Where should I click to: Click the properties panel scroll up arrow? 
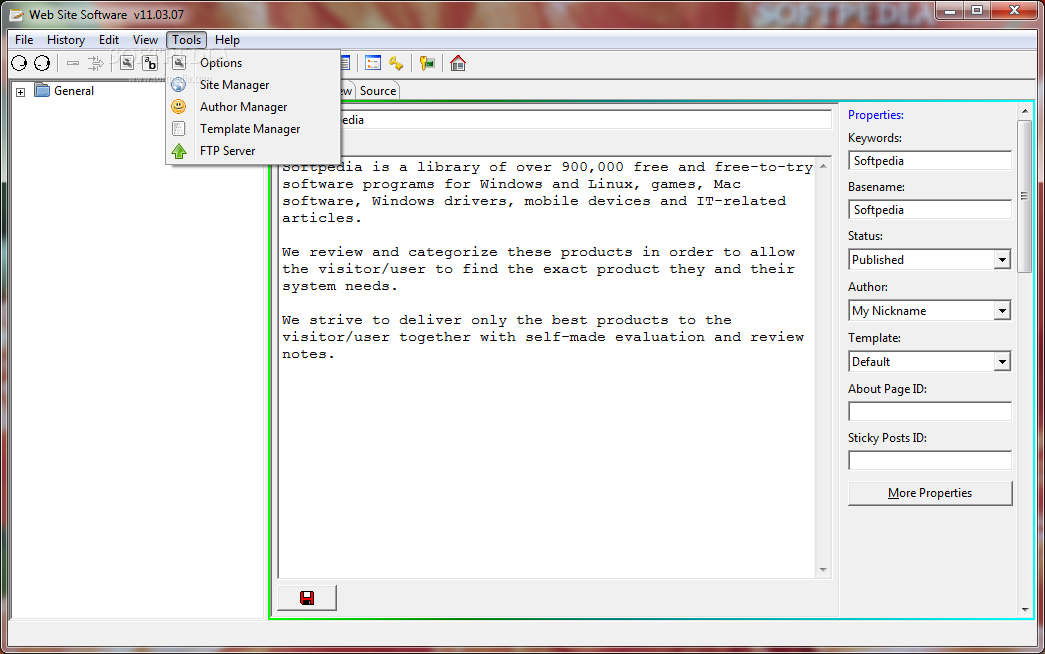click(1025, 111)
